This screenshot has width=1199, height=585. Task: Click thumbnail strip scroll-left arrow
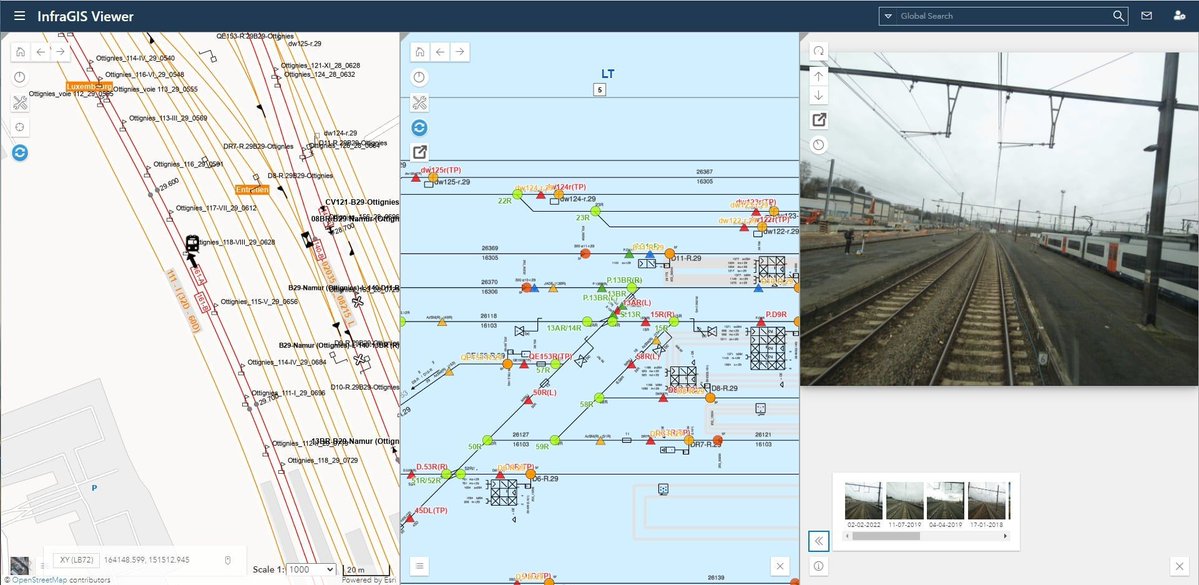(846, 537)
